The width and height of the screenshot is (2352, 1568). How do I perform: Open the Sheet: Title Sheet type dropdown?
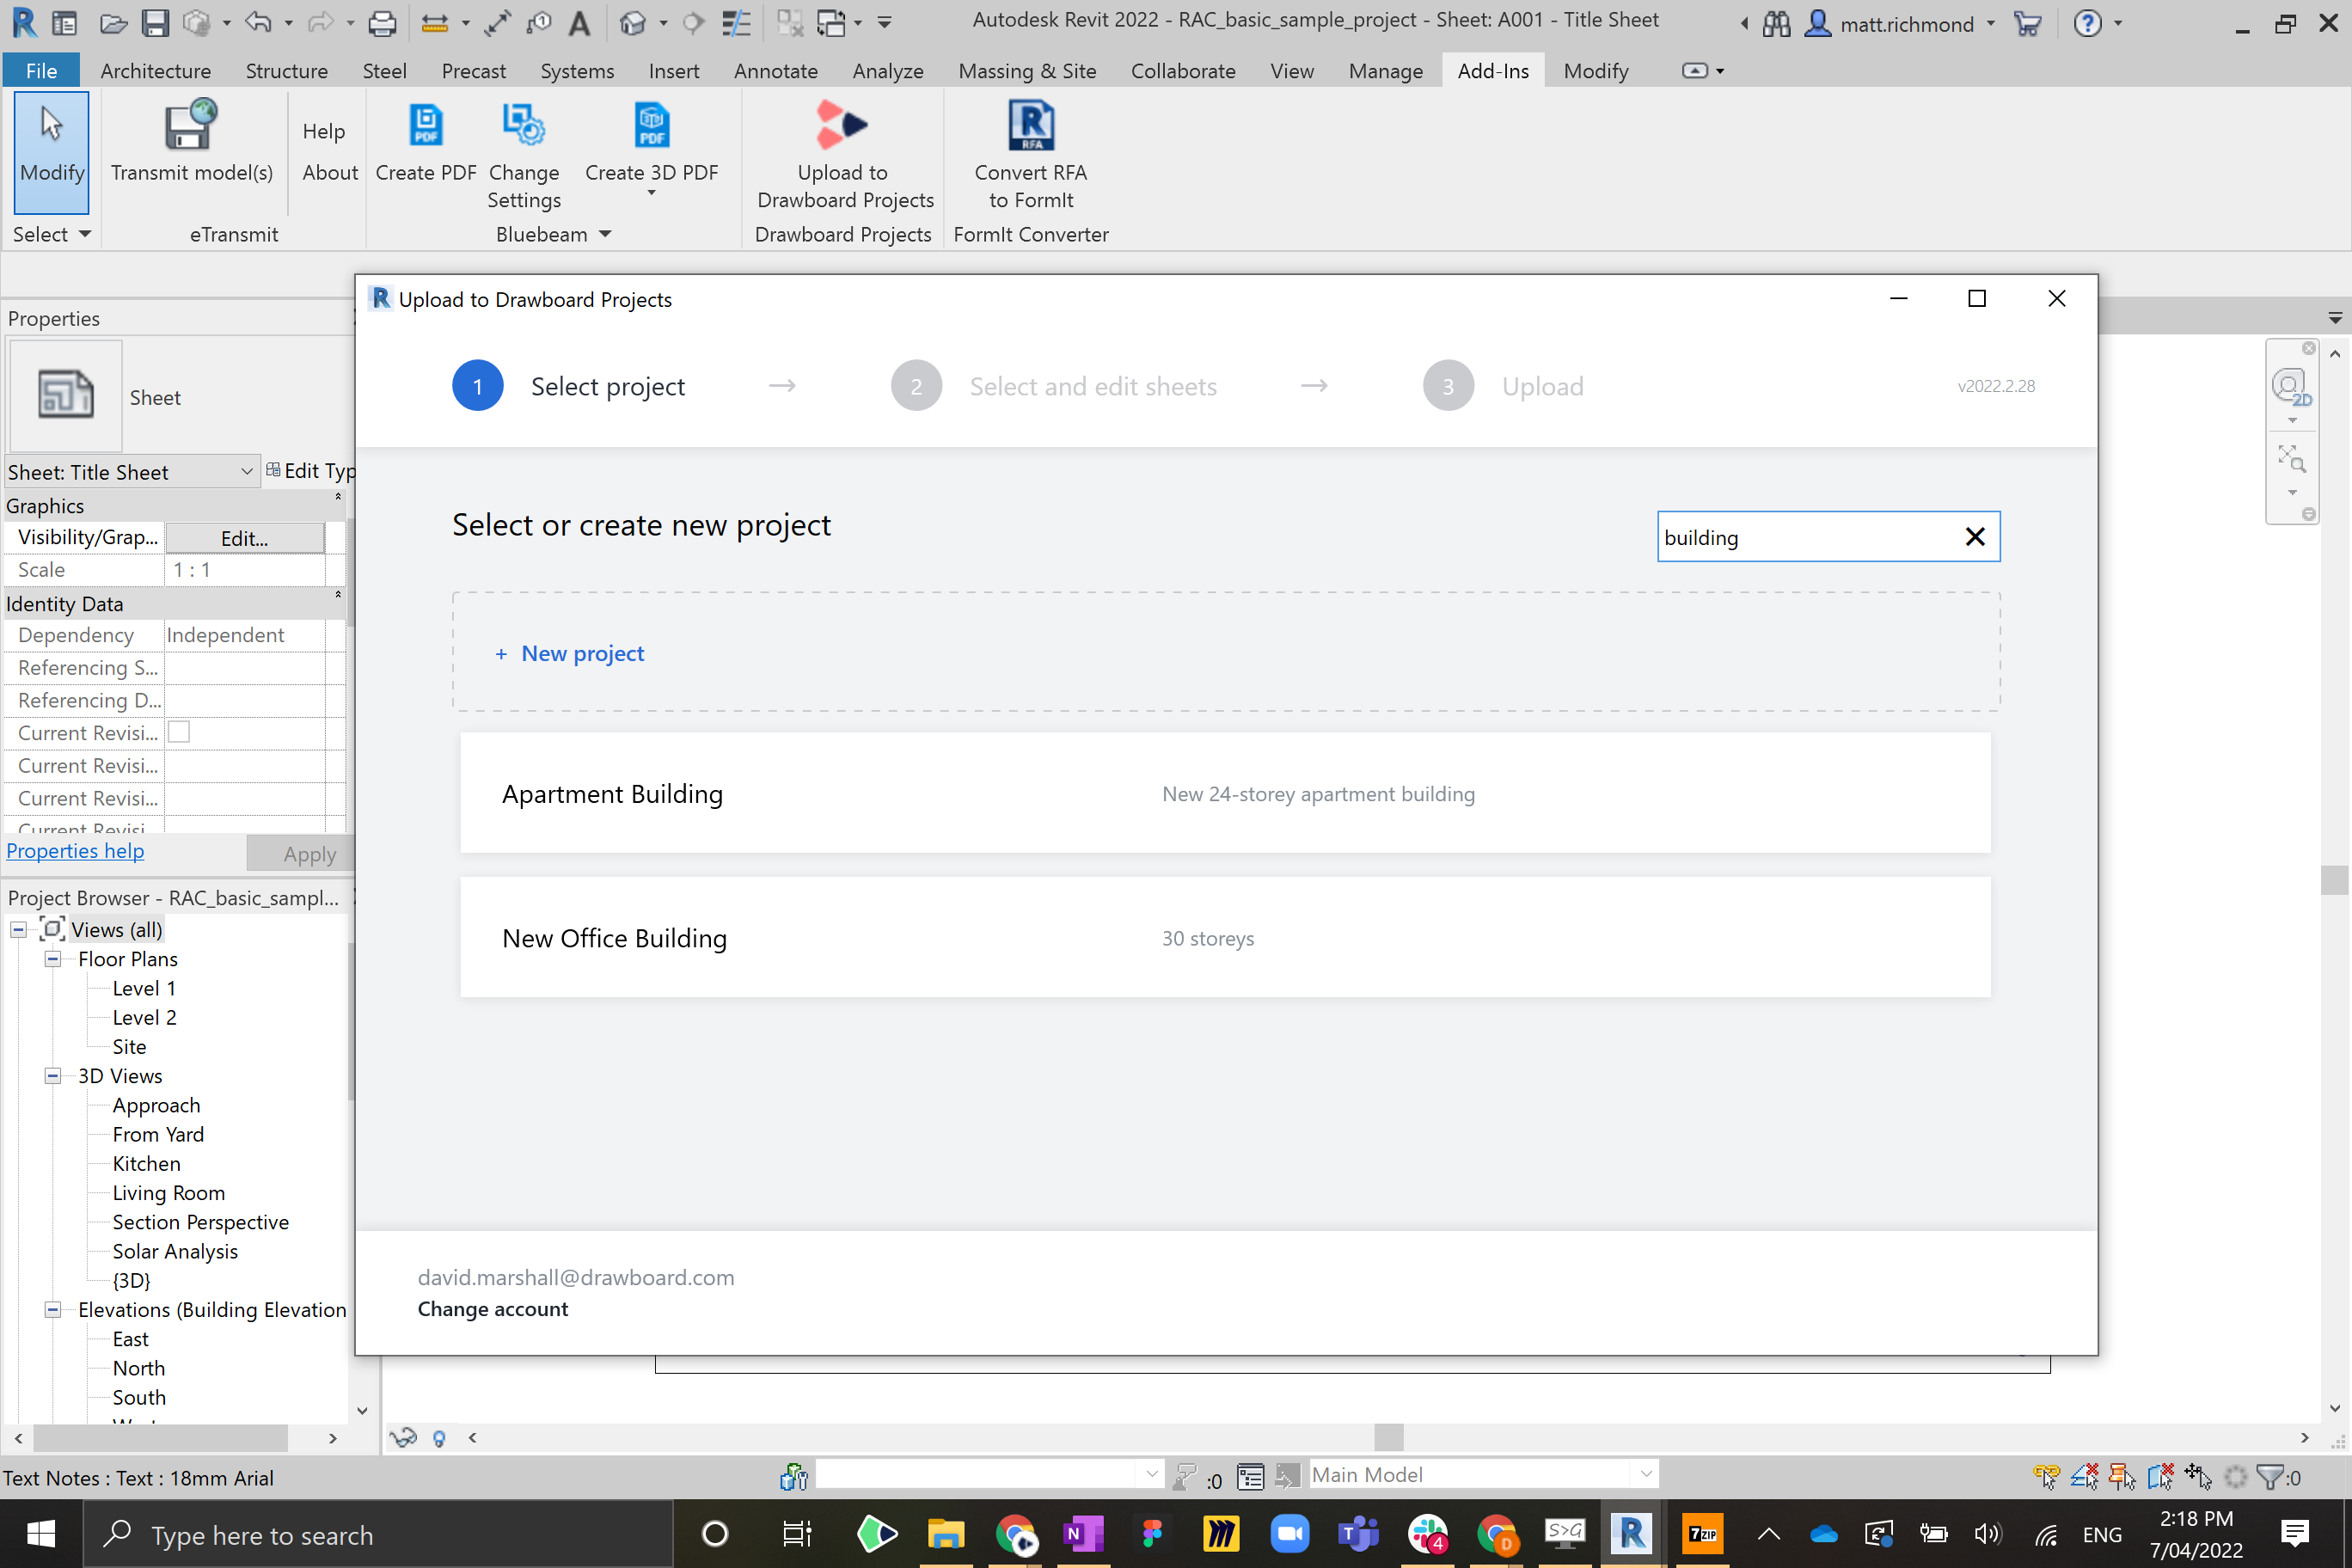tap(246, 471)
